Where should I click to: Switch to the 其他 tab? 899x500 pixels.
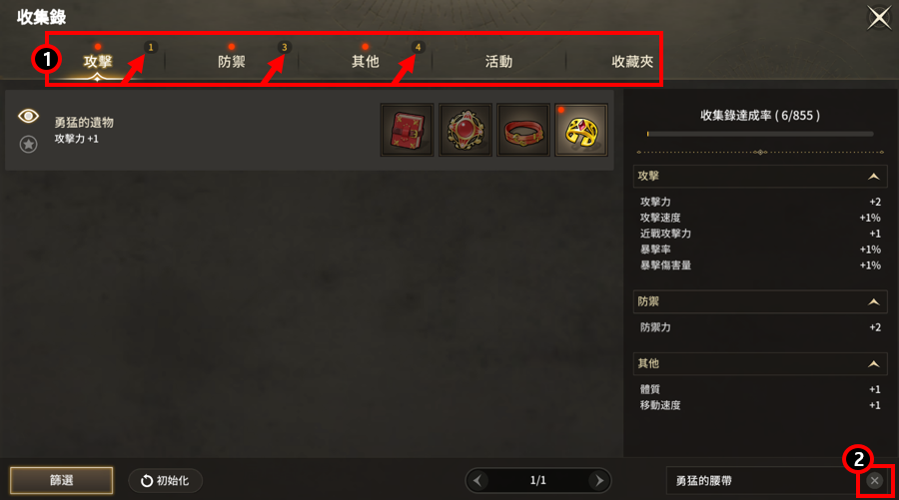(x=365, y=61)
